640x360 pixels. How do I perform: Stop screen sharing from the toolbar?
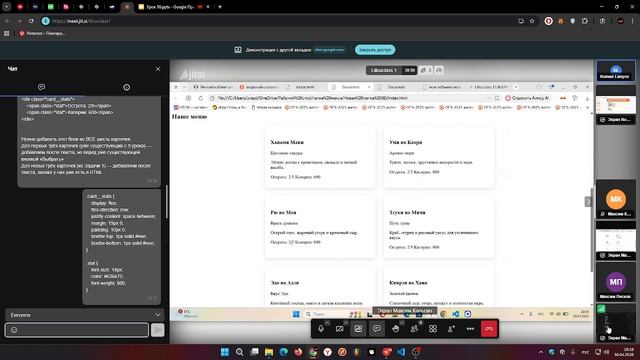[358, 329]
